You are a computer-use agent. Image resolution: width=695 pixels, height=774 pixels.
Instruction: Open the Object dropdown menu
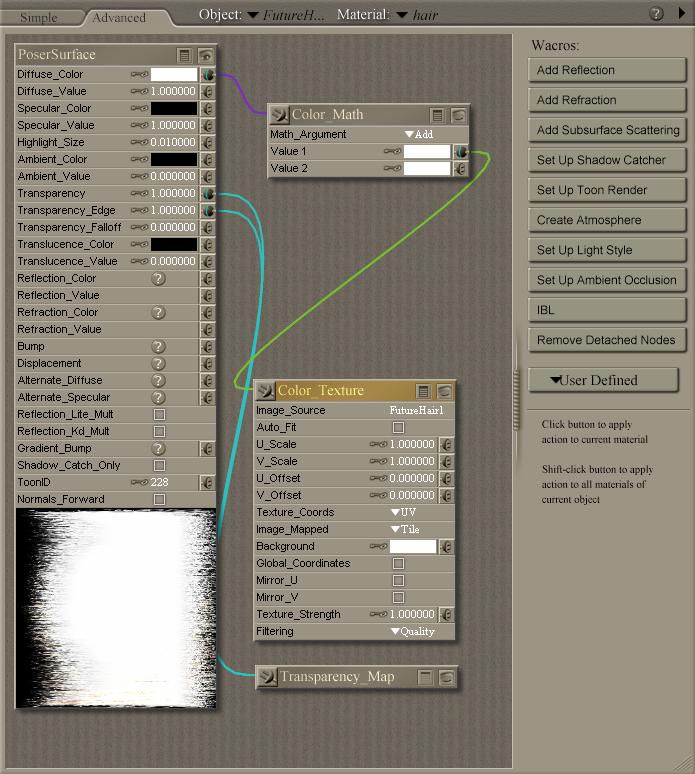[286, 15]
